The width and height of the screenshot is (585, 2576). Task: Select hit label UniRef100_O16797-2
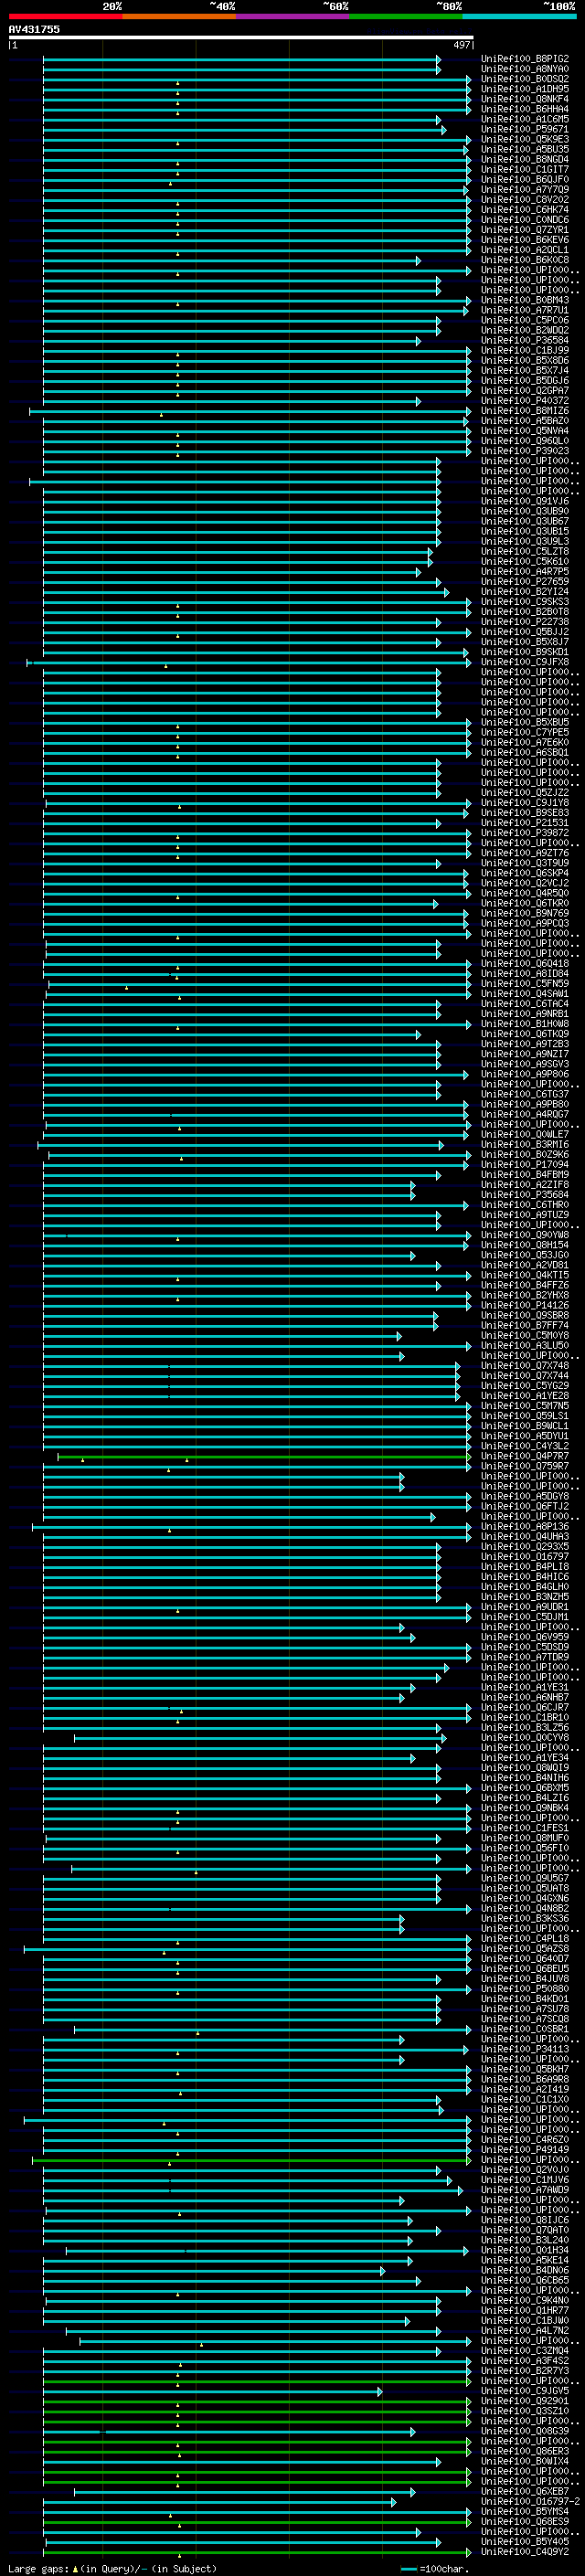point(531,2502)
